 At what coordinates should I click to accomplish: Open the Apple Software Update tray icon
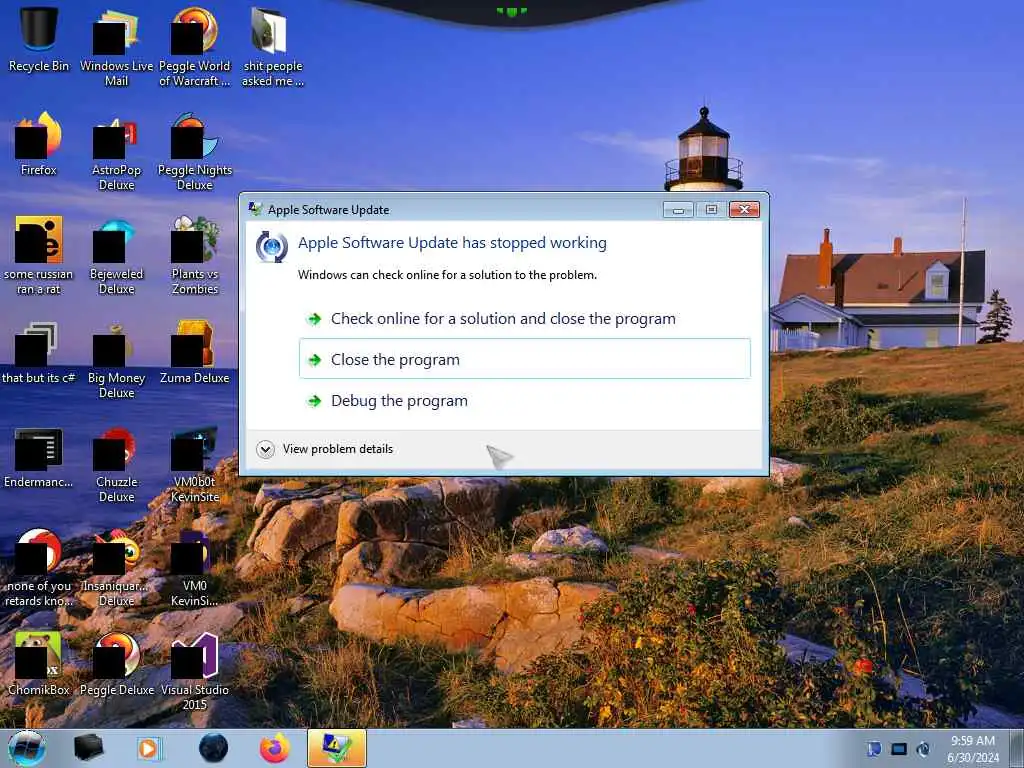pos(923,749)
